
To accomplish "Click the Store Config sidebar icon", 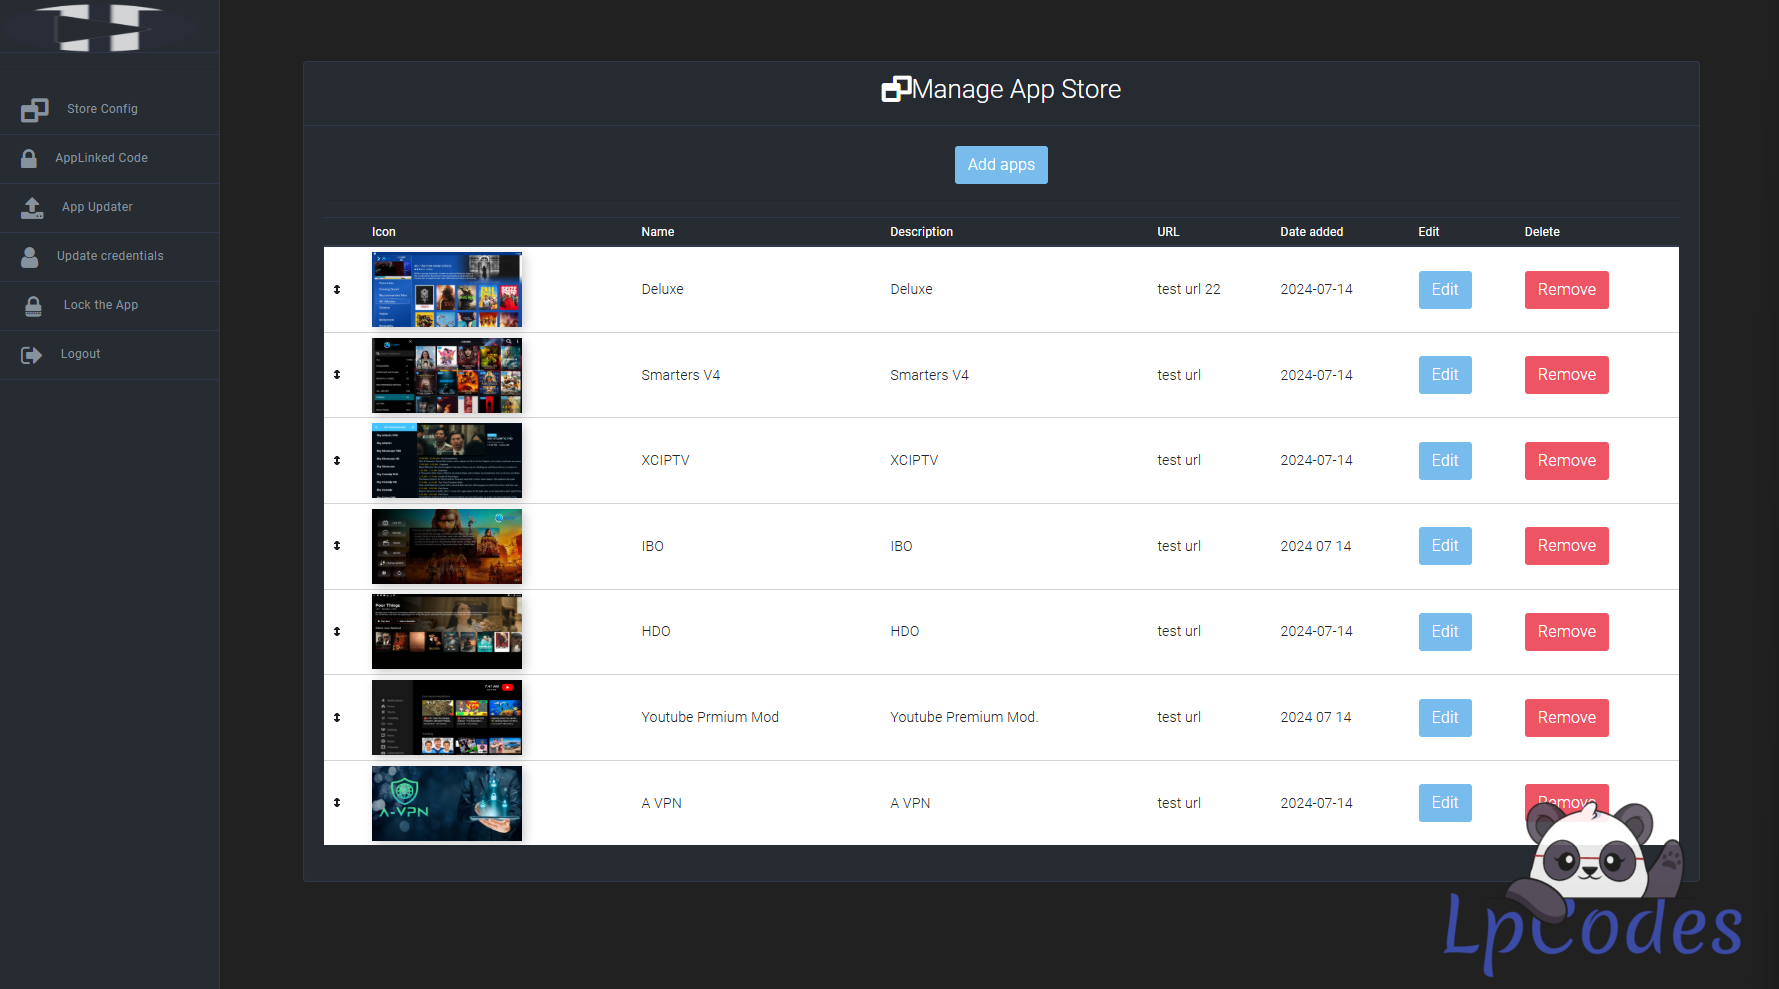I will coord(35,110).
